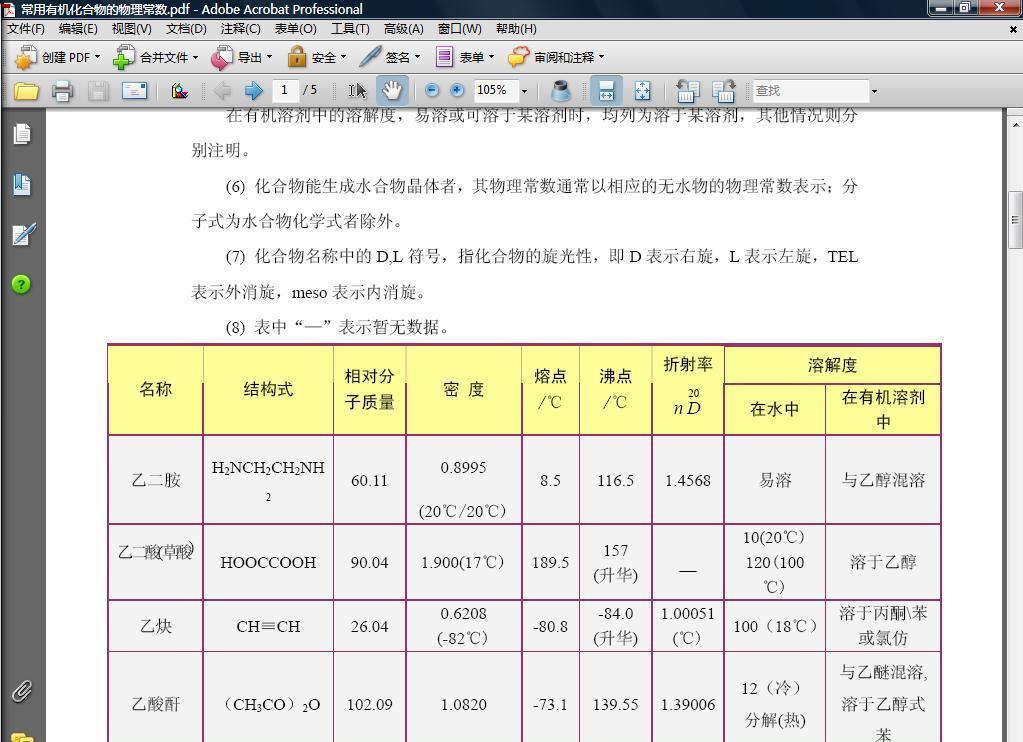
Task: Click the color chart toolbar icon
Action: click(179, 91)
